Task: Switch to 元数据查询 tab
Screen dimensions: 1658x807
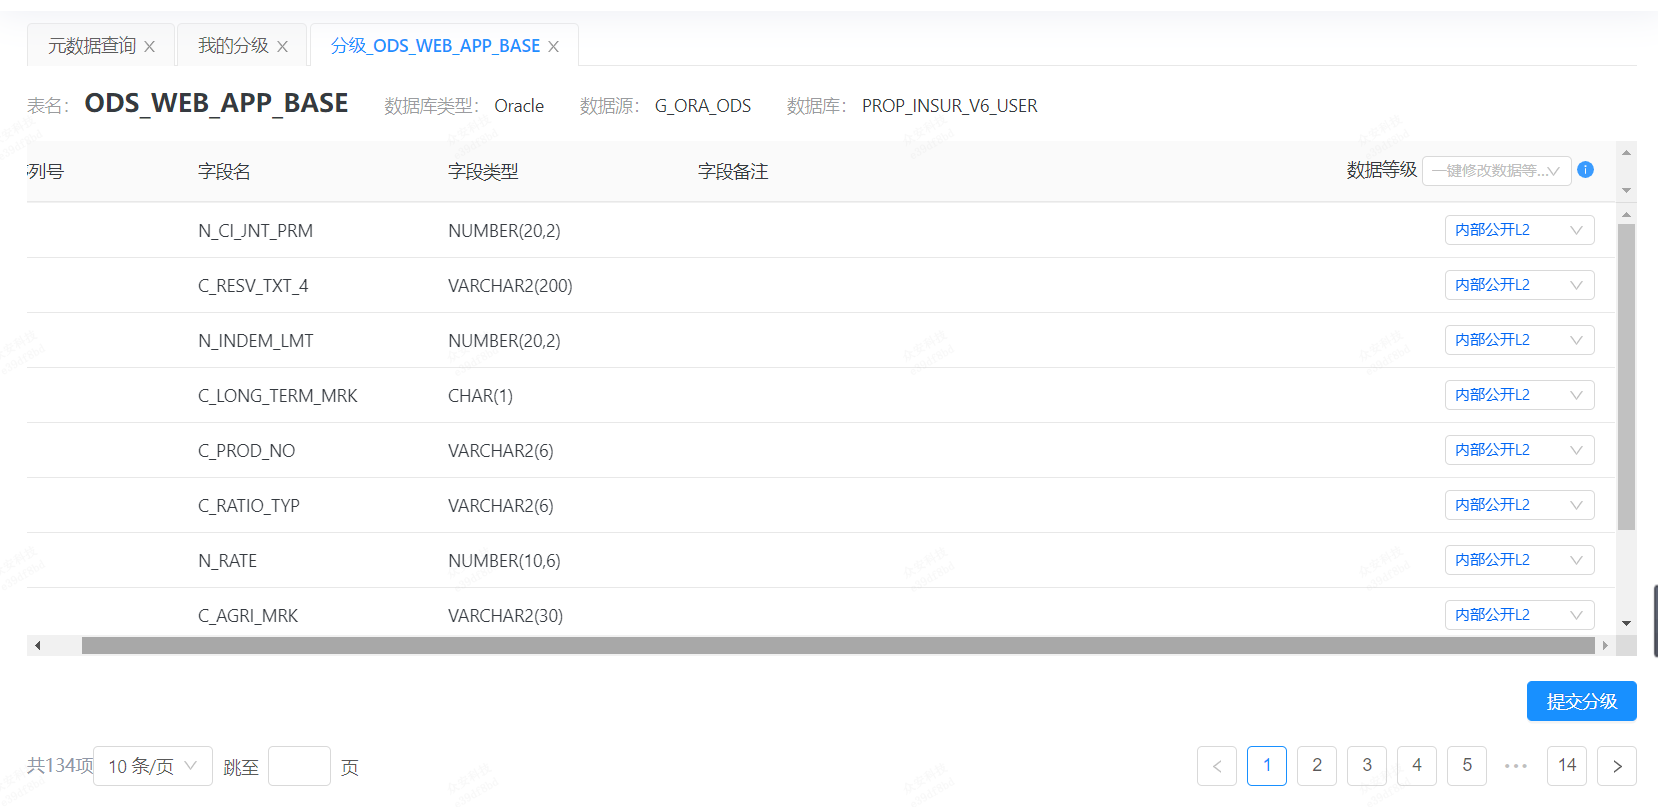Action: click(92, 46)
